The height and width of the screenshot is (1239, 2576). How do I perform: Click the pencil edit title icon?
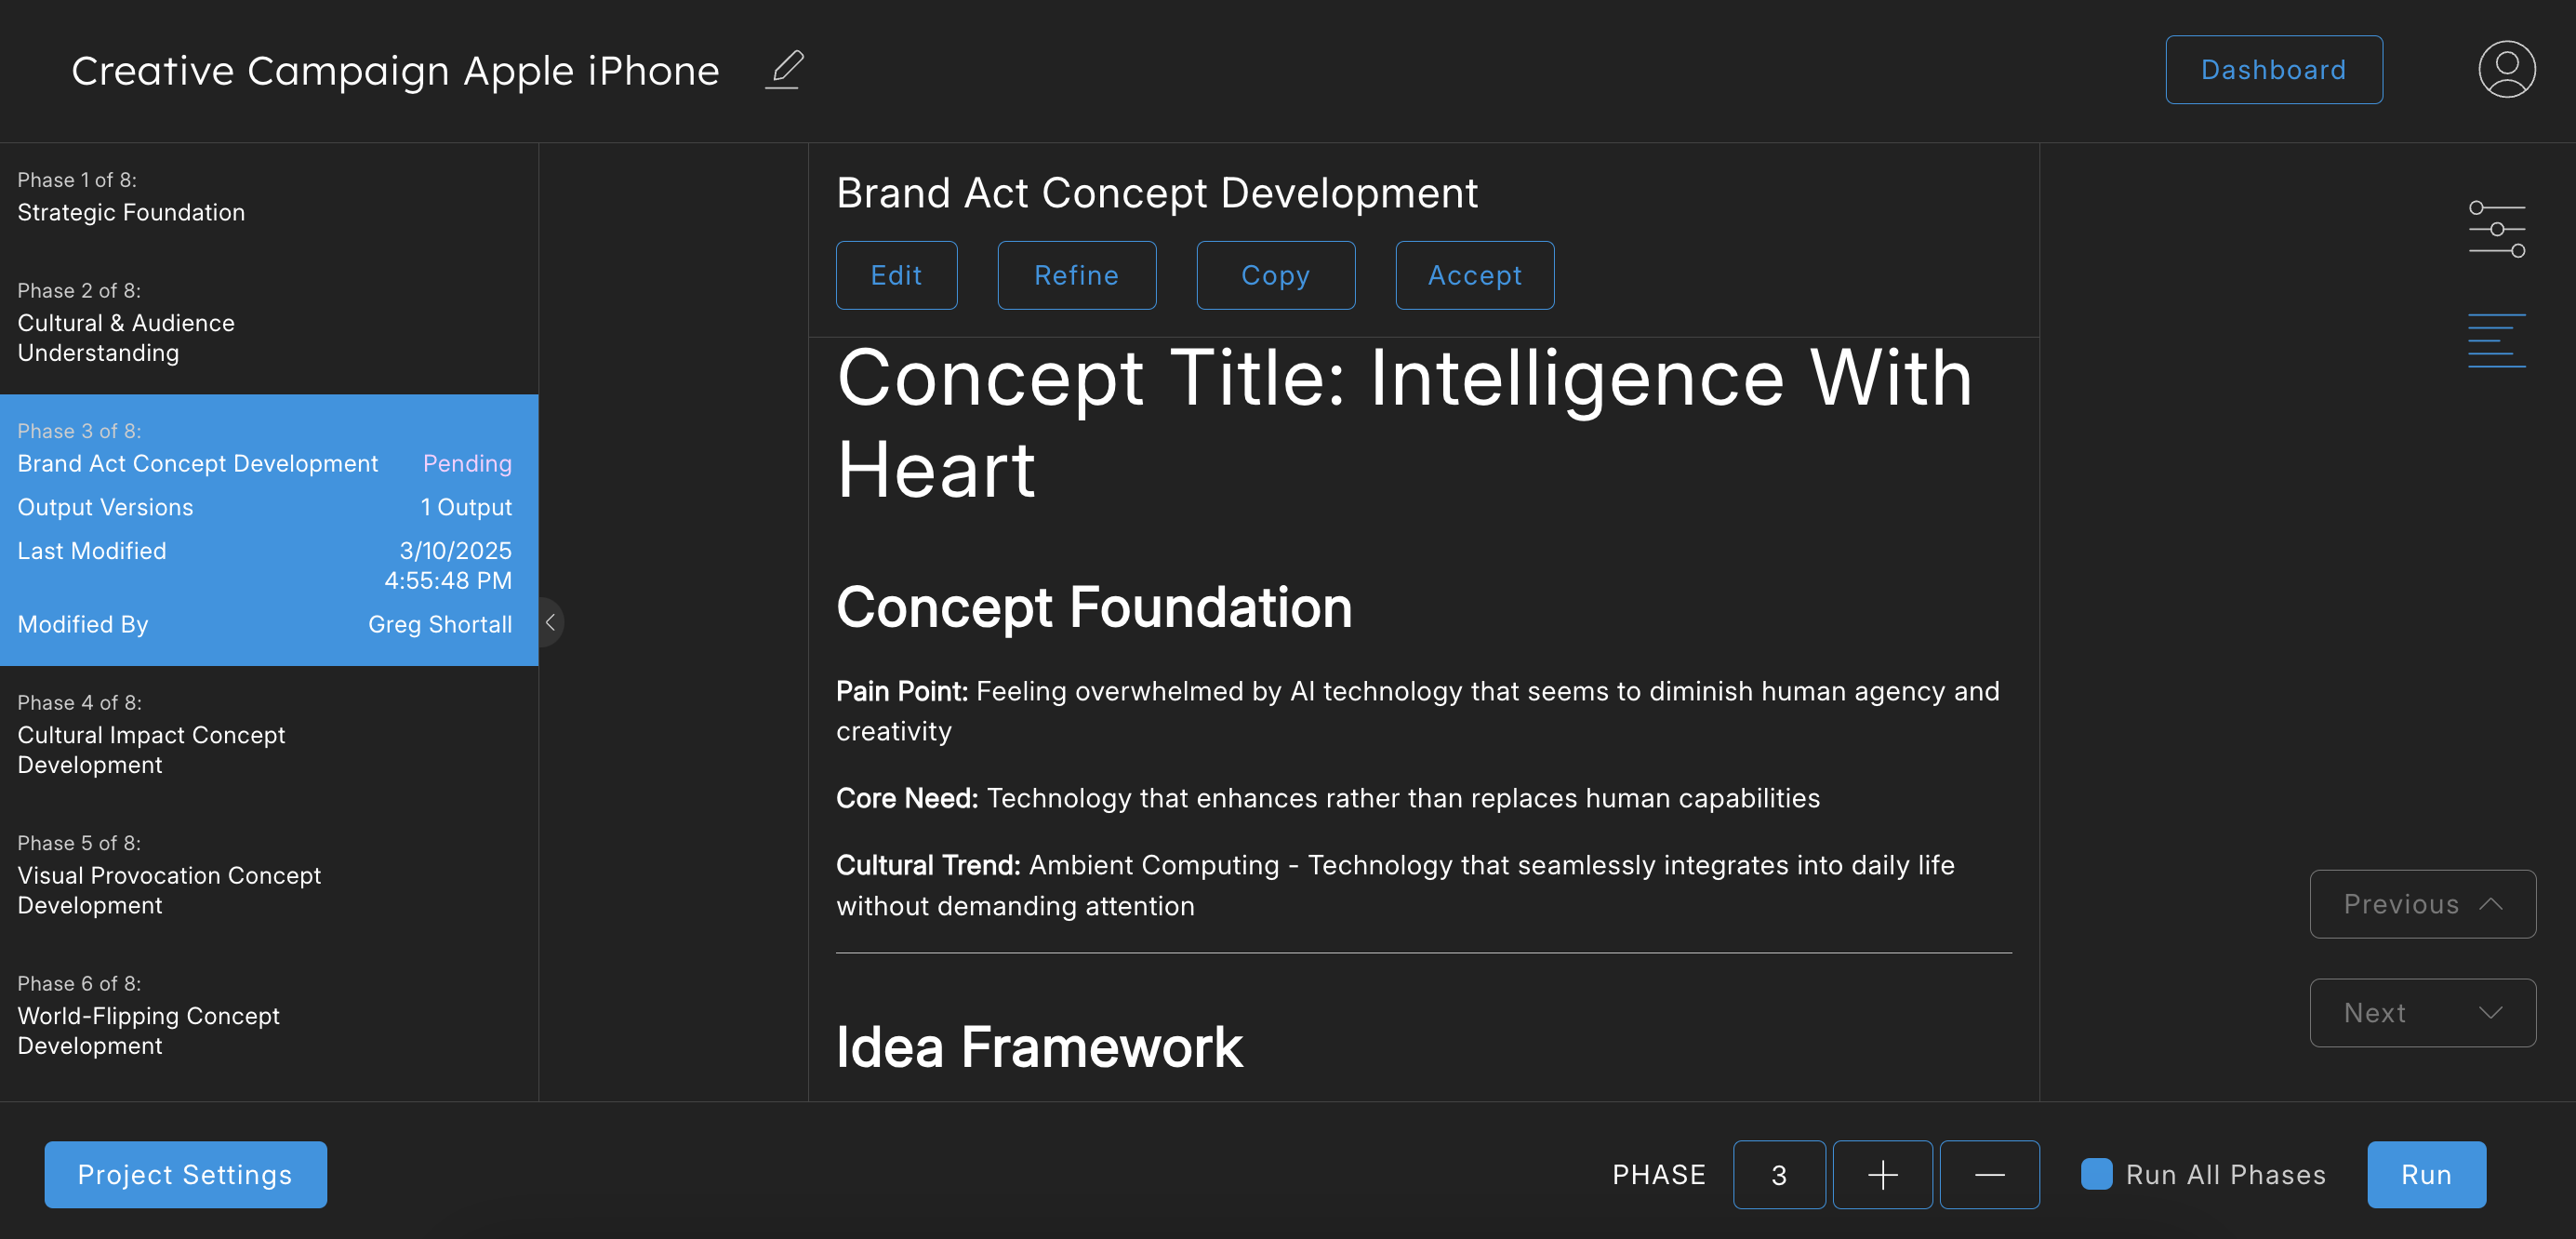click(x=785, y=70)
